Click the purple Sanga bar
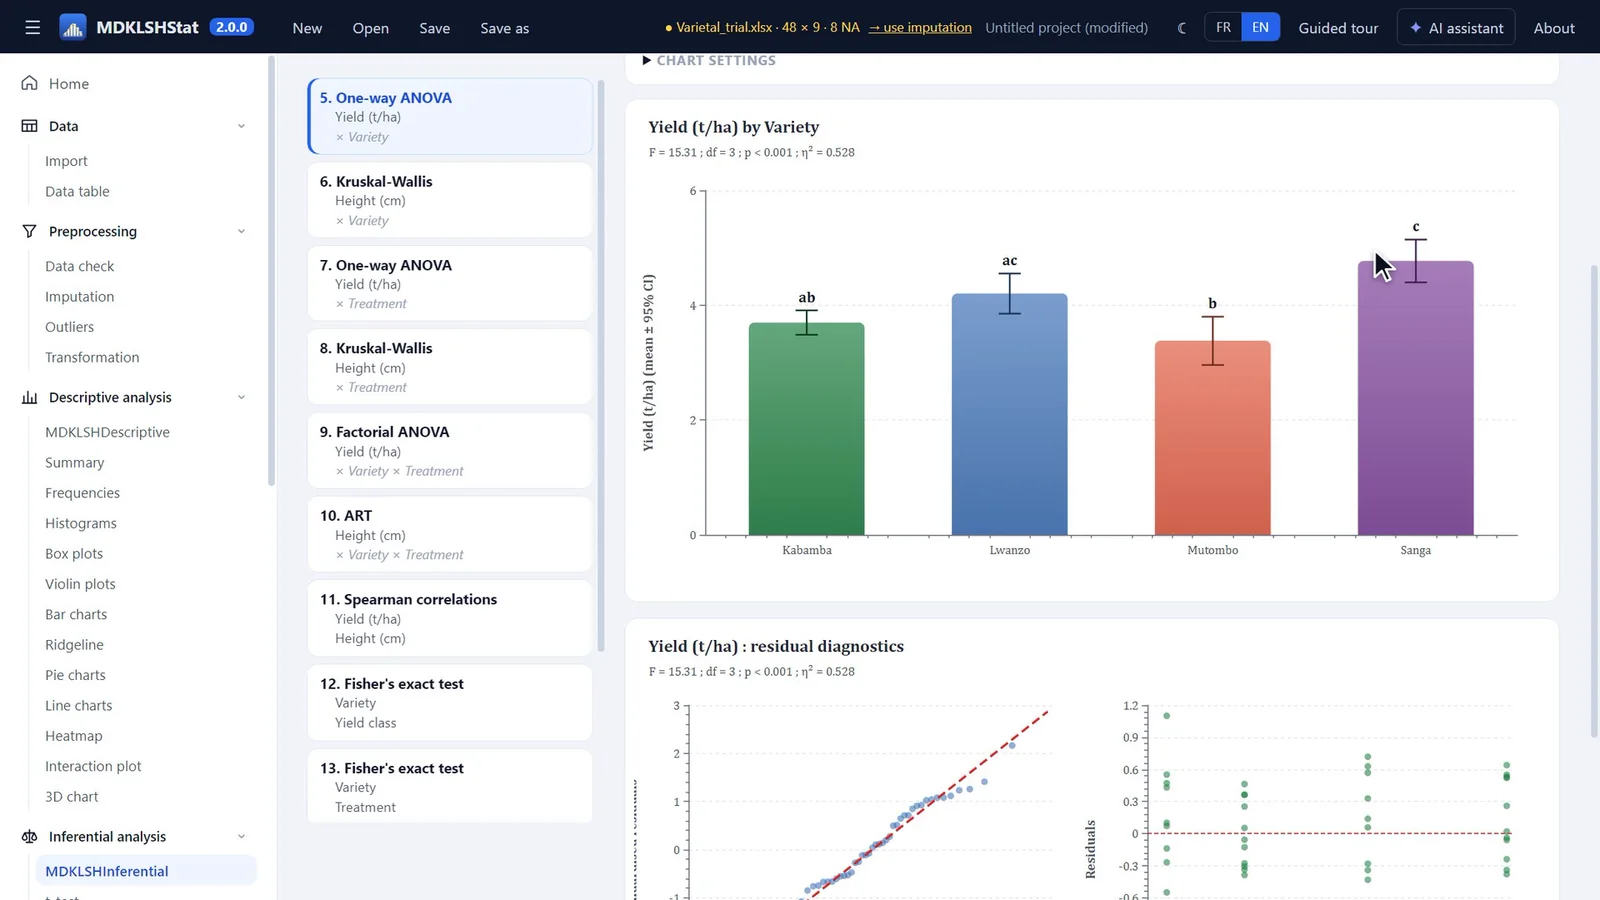This screenshot has height=900, width=1600. click(1415, 398)
